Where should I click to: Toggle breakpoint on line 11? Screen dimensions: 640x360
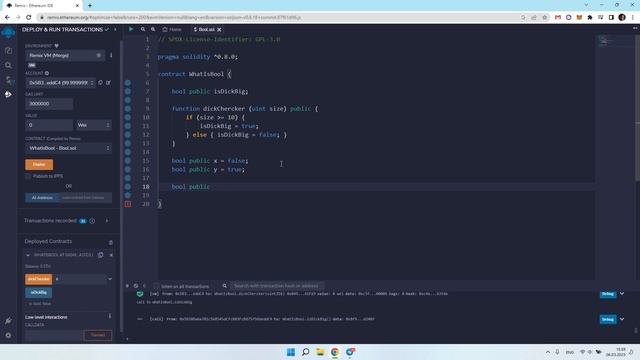(128, 126)
